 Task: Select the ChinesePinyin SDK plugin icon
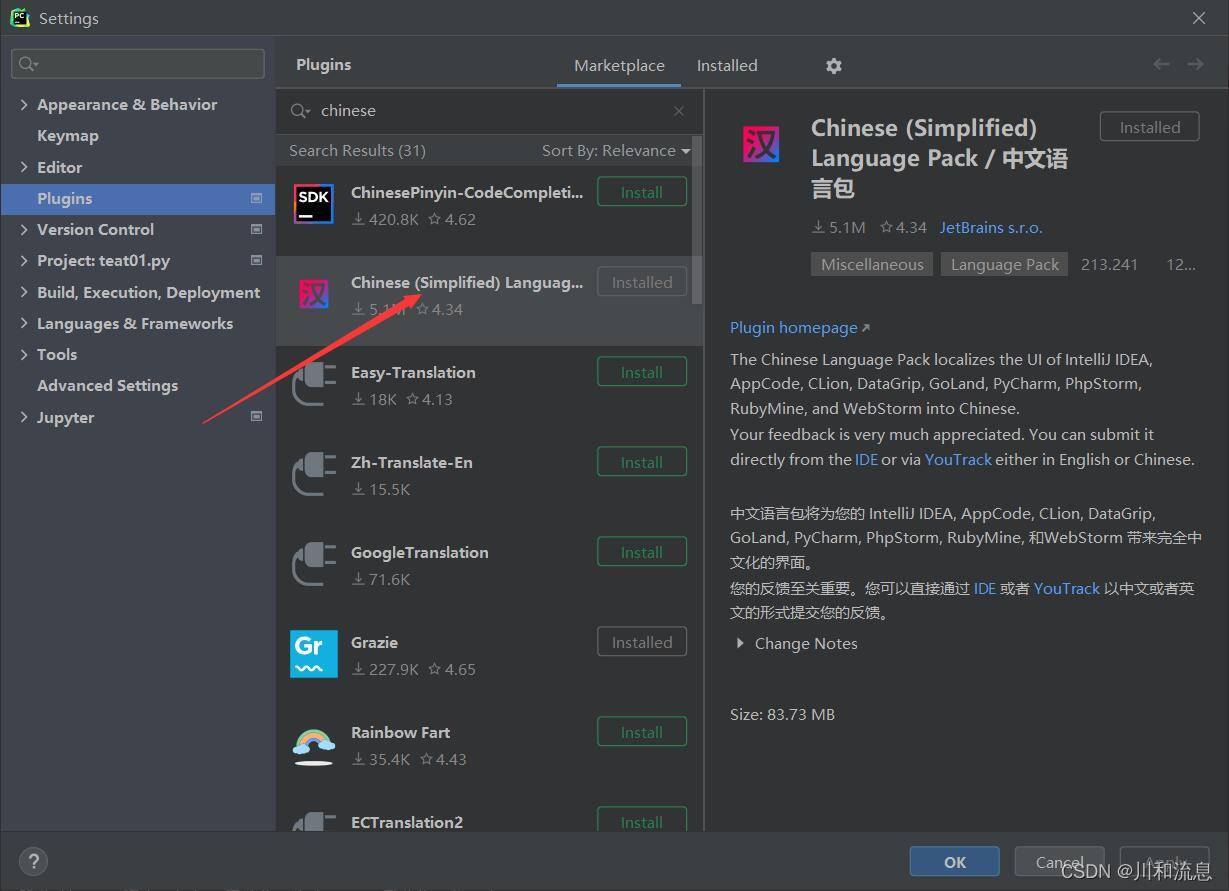pyautogui.click(x=313, y=204)
